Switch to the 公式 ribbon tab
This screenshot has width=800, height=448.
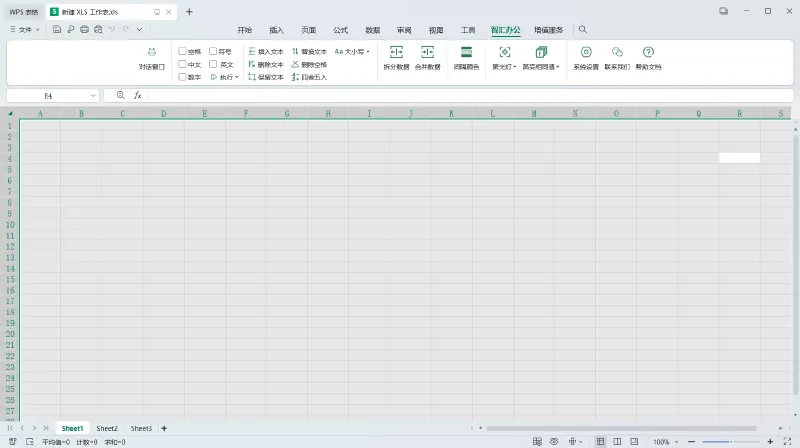point(340,30)
